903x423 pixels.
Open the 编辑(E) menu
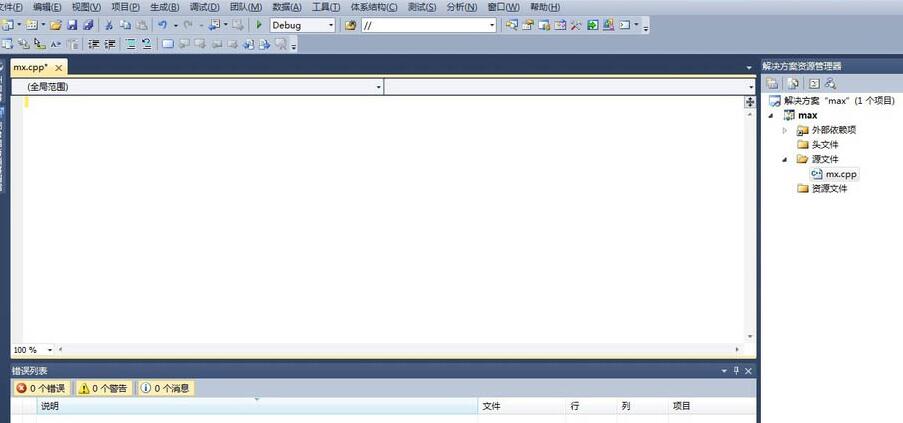(47, 7)
